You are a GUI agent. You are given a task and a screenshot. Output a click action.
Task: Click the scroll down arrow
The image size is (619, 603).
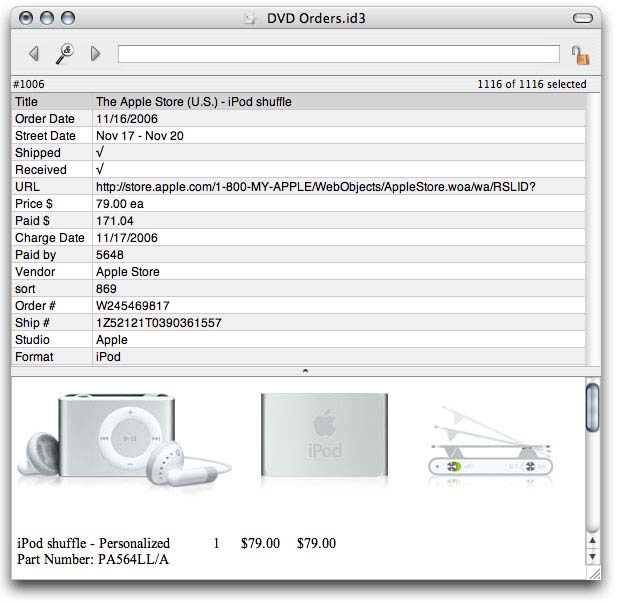(x=593, y=556)
